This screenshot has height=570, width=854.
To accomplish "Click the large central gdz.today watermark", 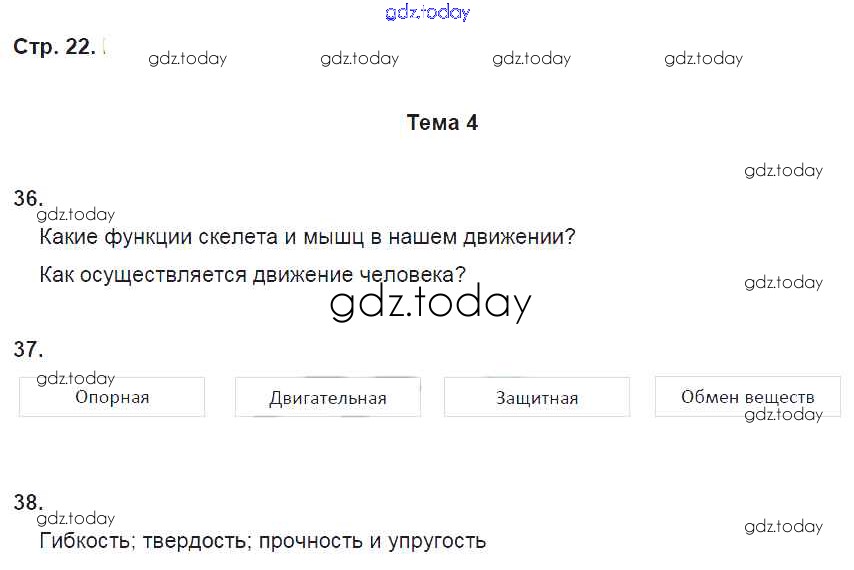I will [430, 303].
